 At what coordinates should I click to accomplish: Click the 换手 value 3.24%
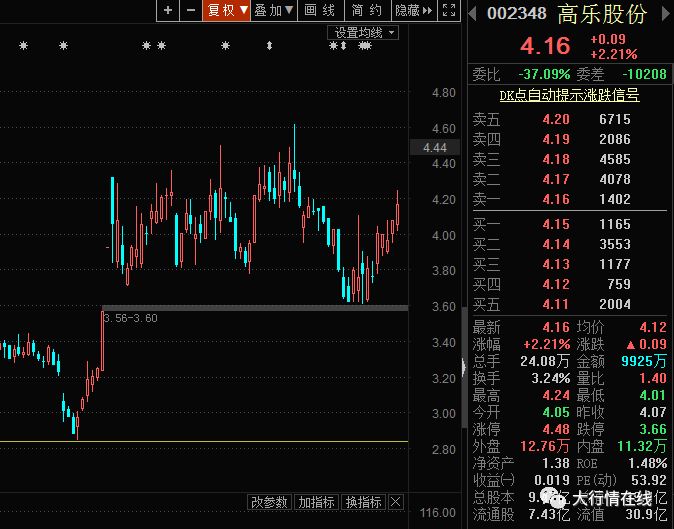click(x=551, y=379)
